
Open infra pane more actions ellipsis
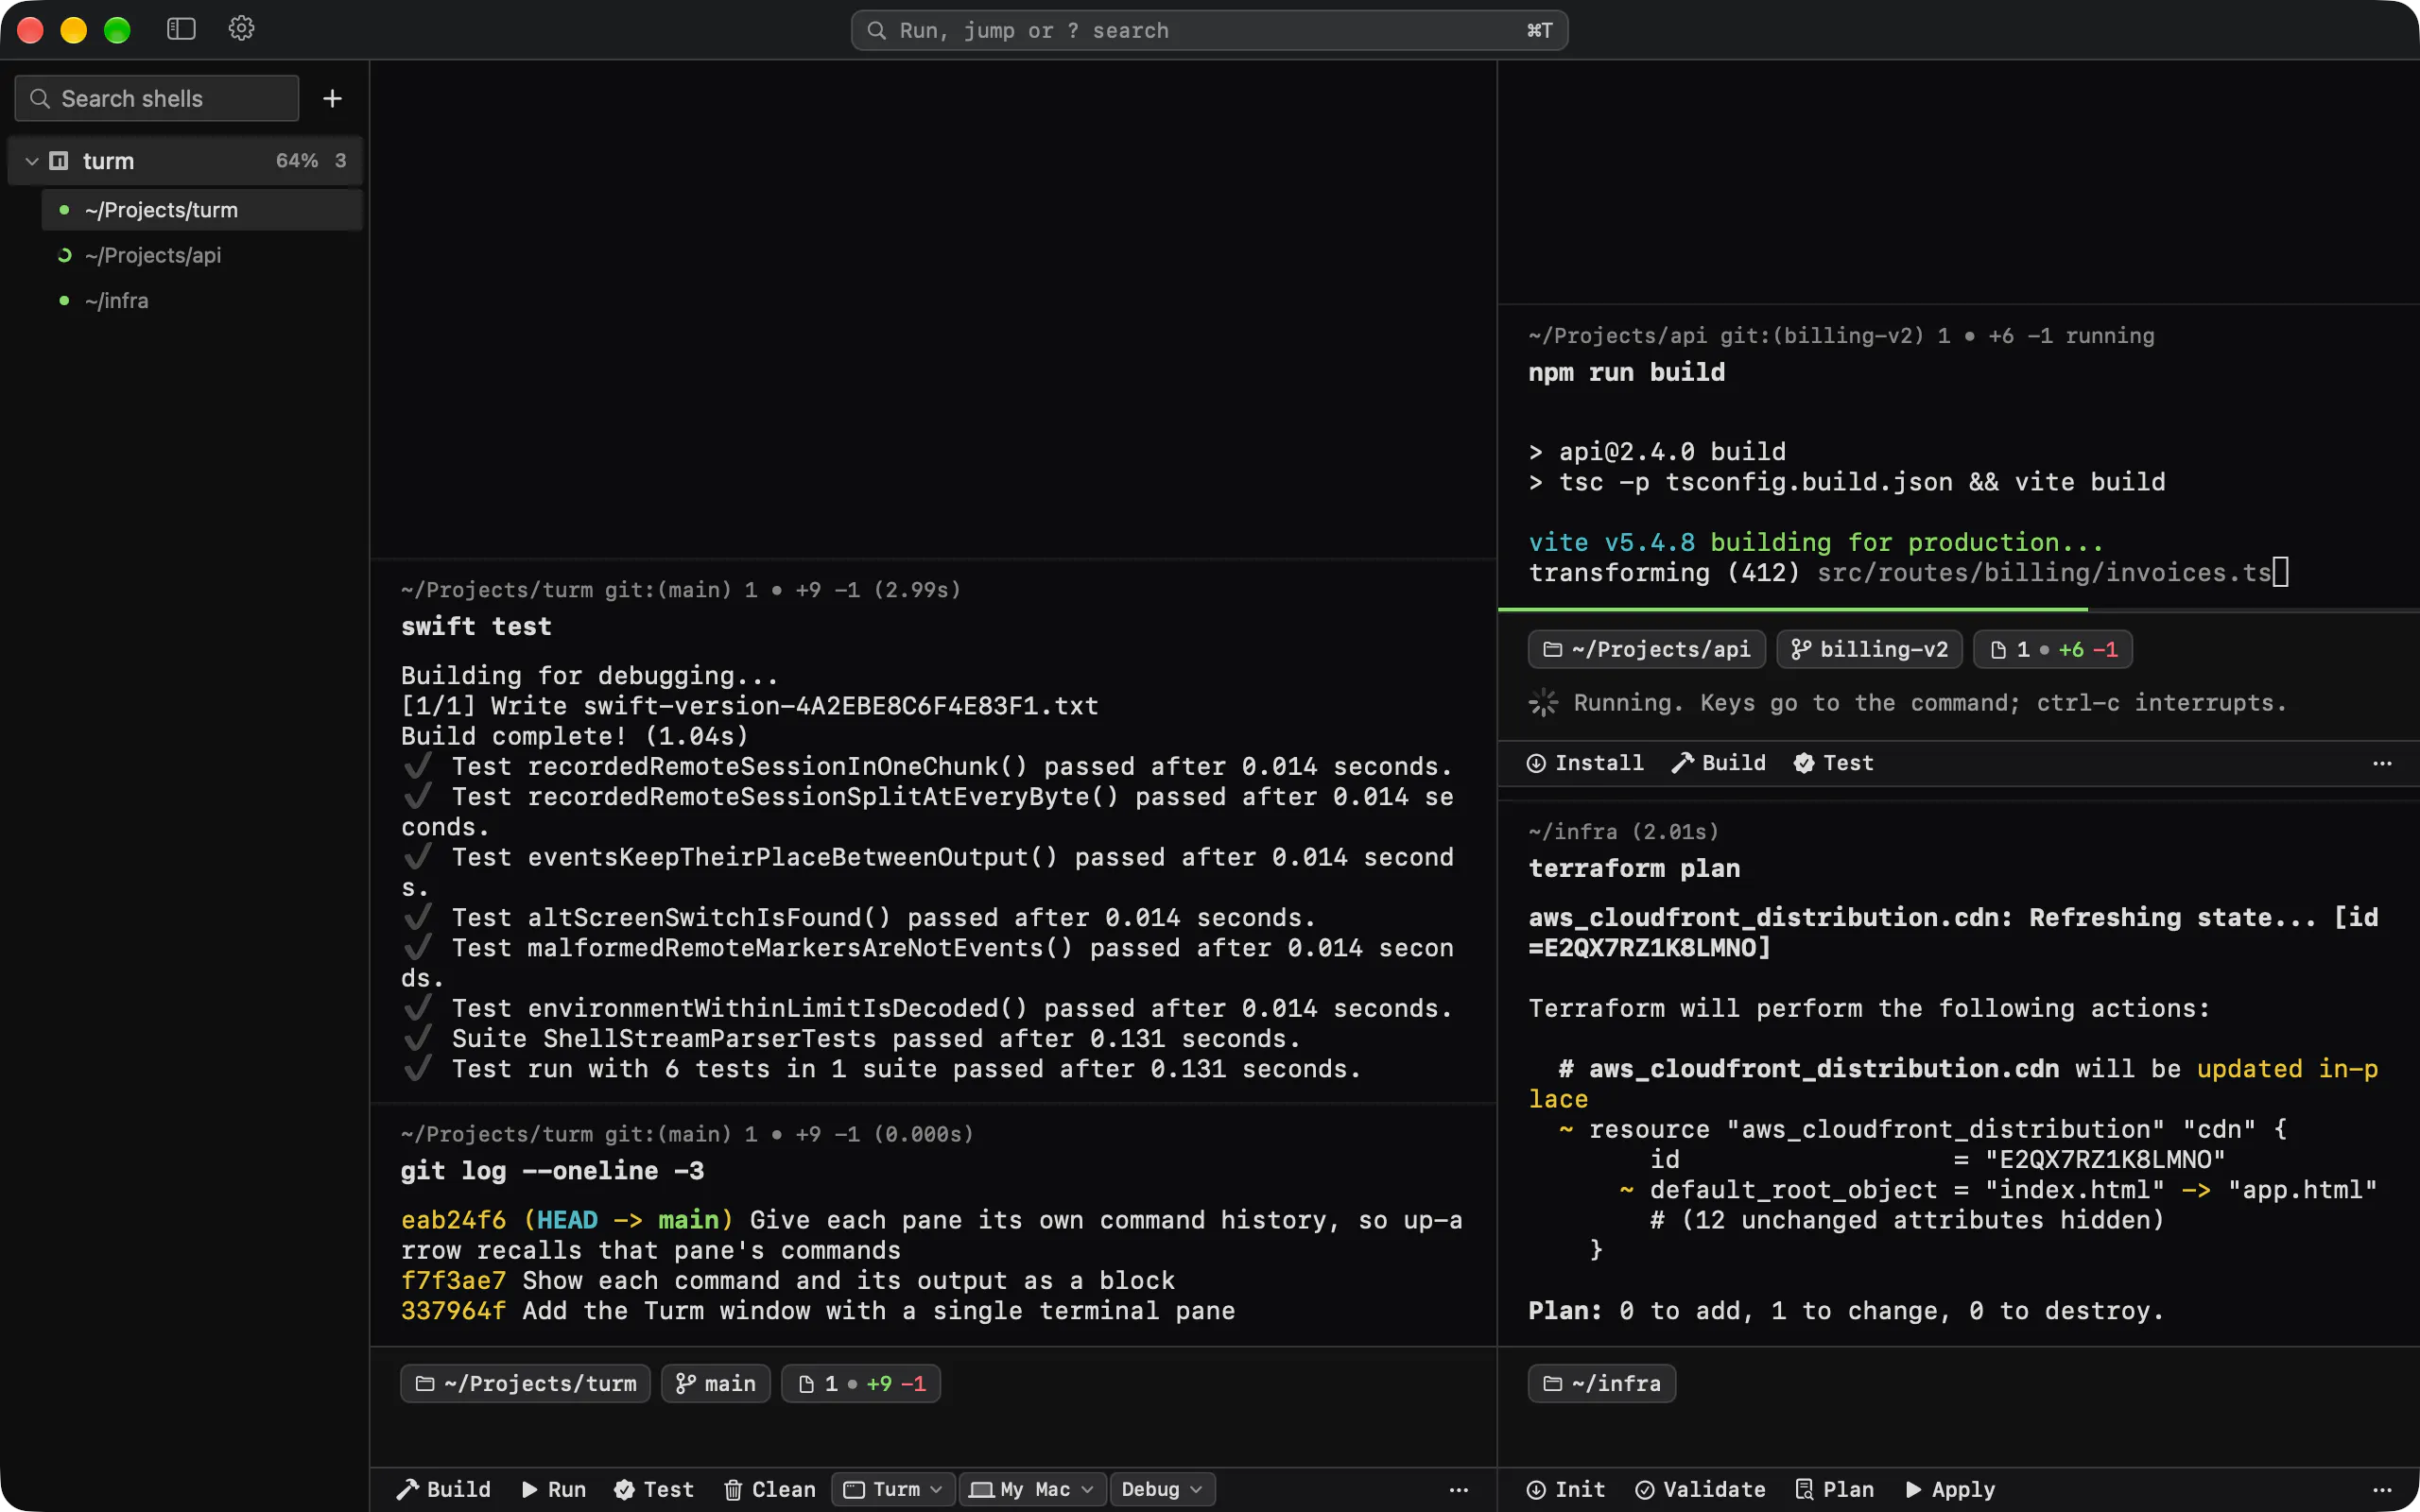2383,1489
